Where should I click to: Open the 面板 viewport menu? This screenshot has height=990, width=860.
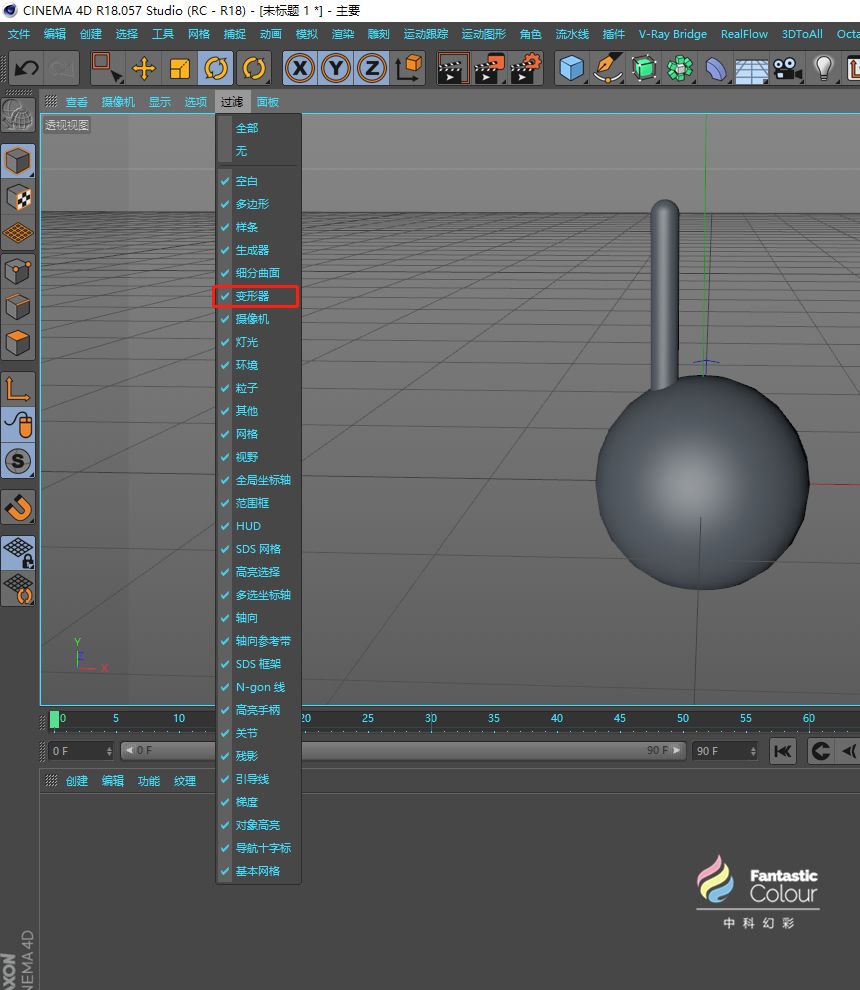point(268,102)
